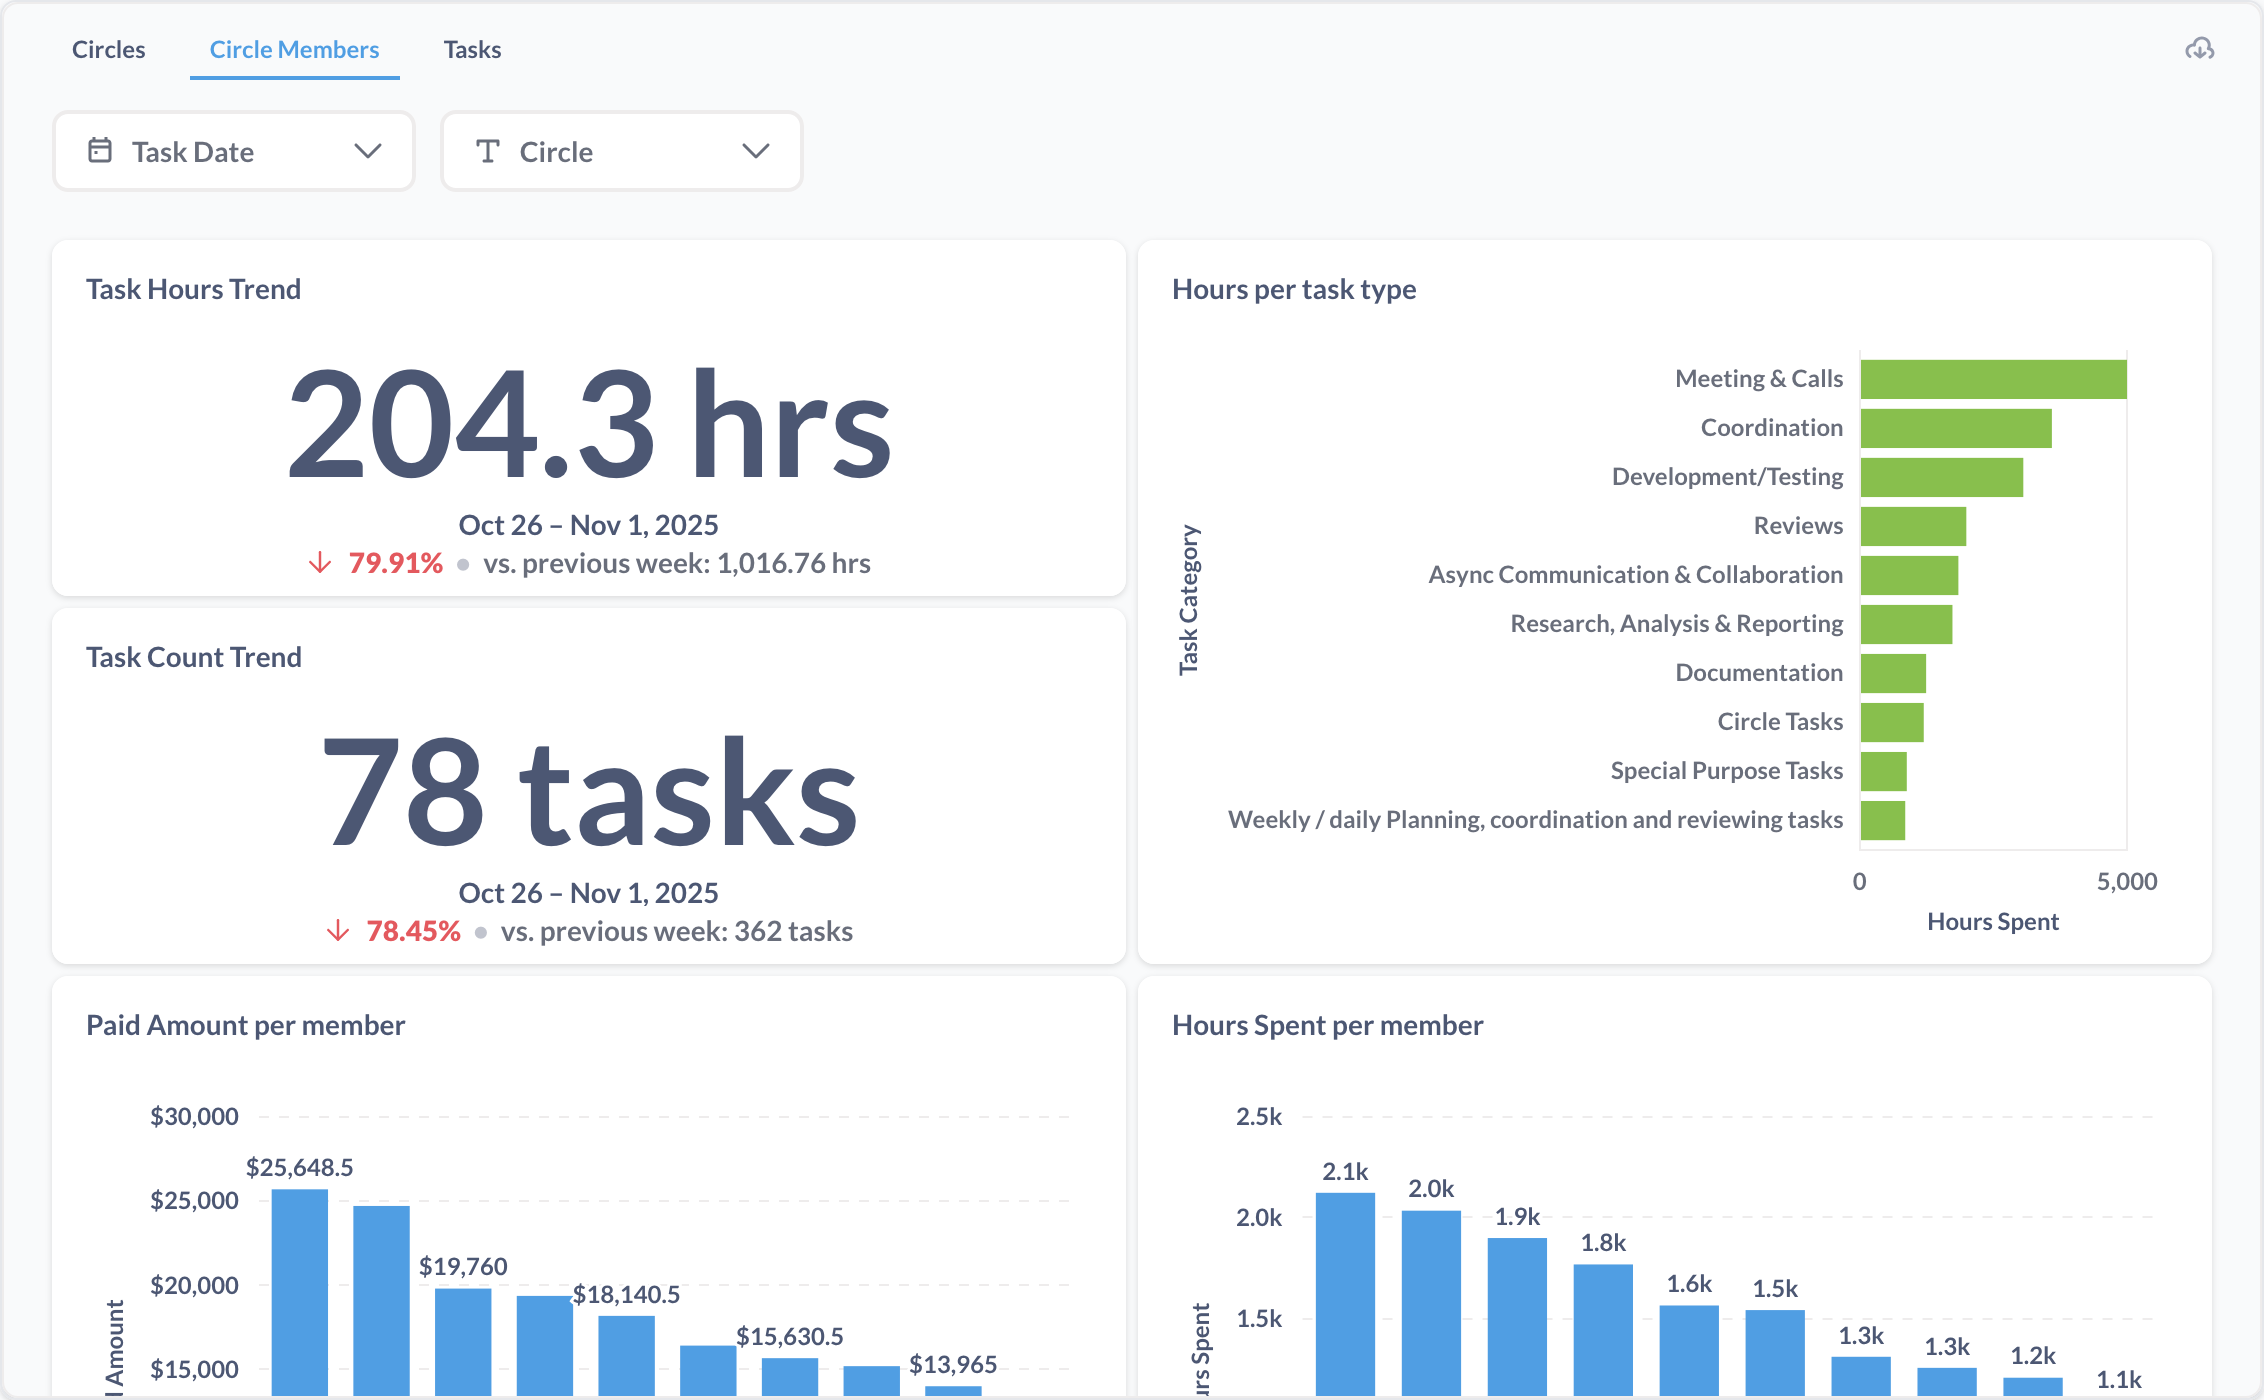Click the Meeting & Calls category label

point(1759,379)
